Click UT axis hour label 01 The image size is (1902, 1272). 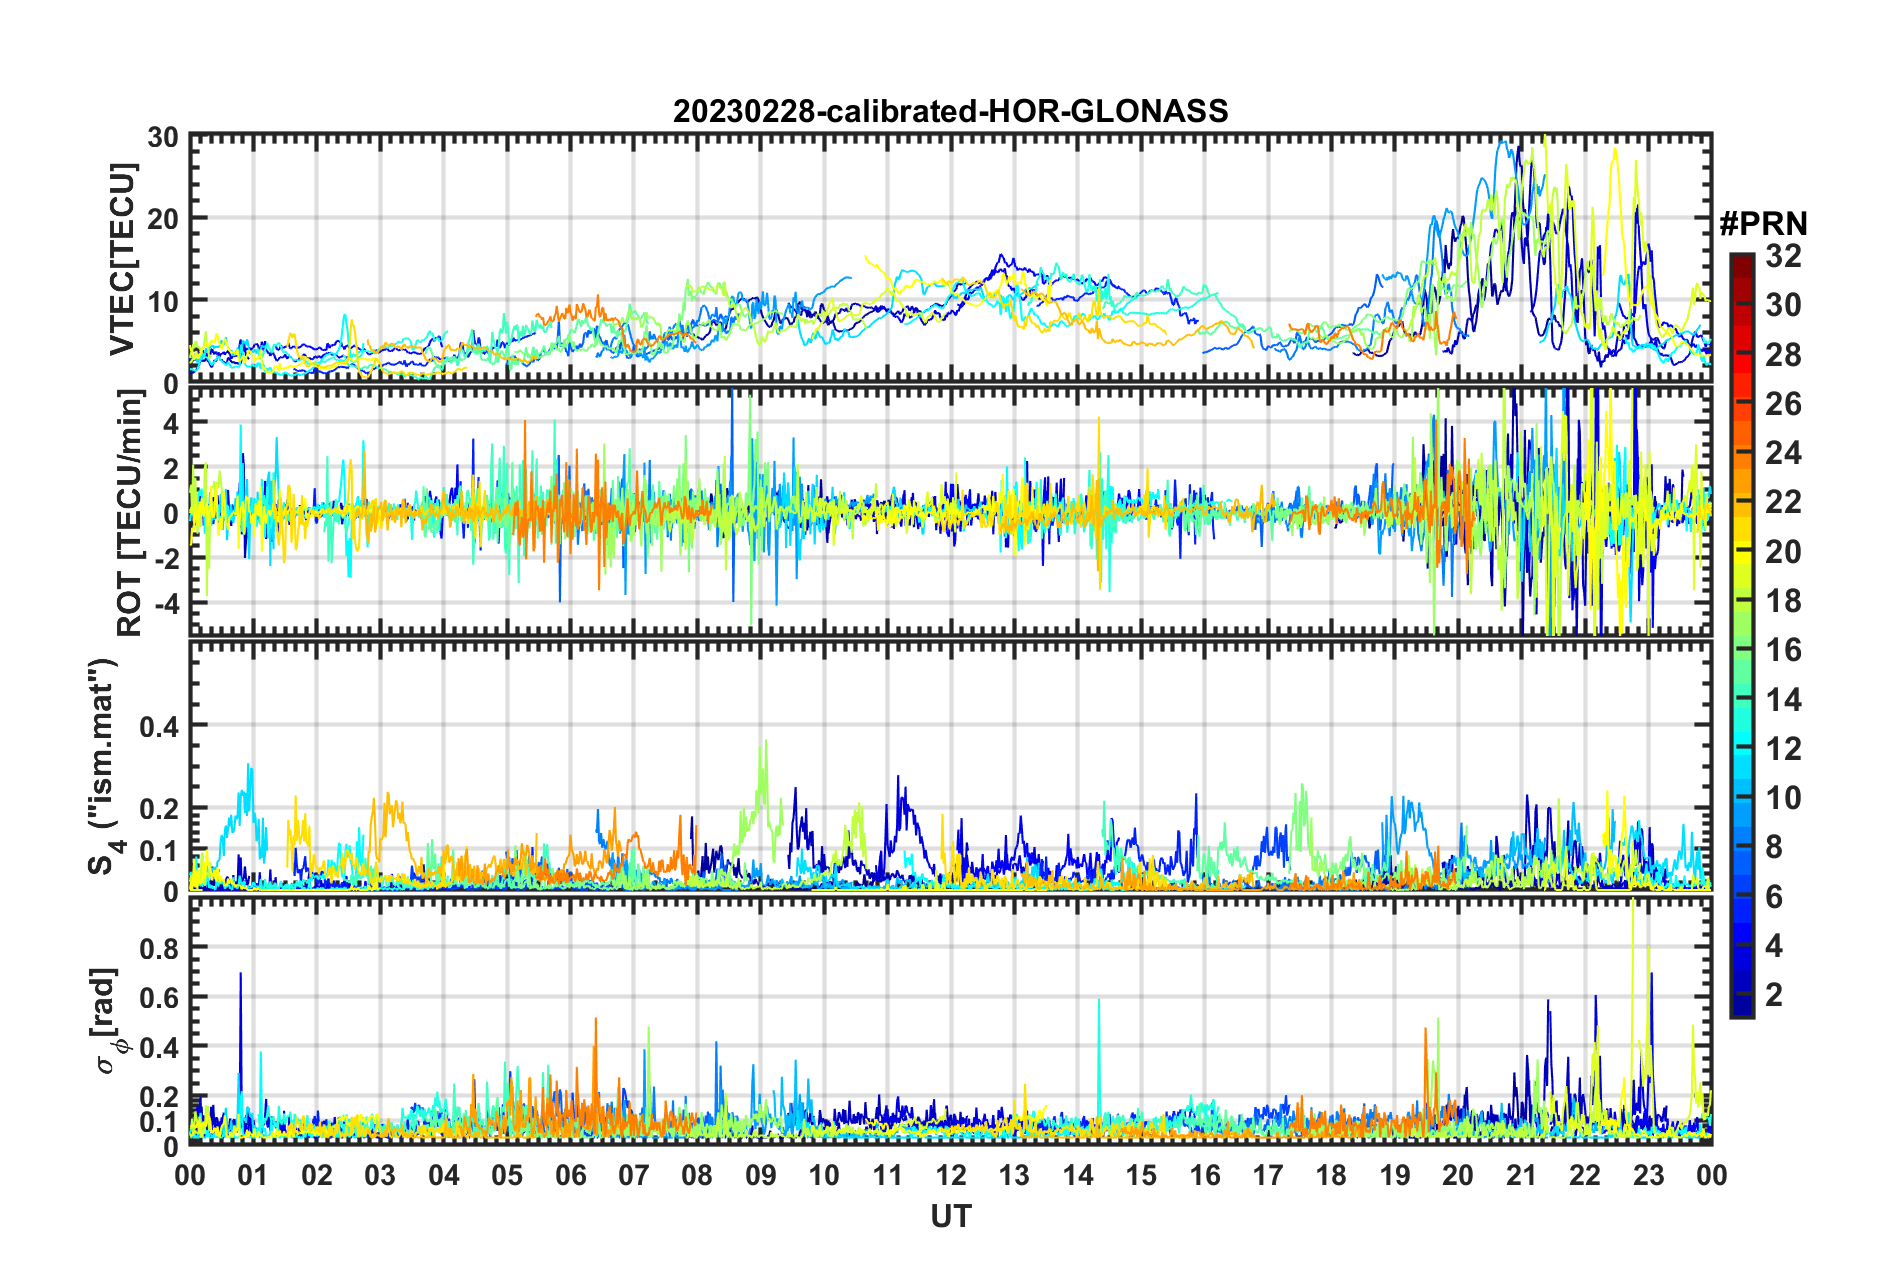[x=253, y=1175]
